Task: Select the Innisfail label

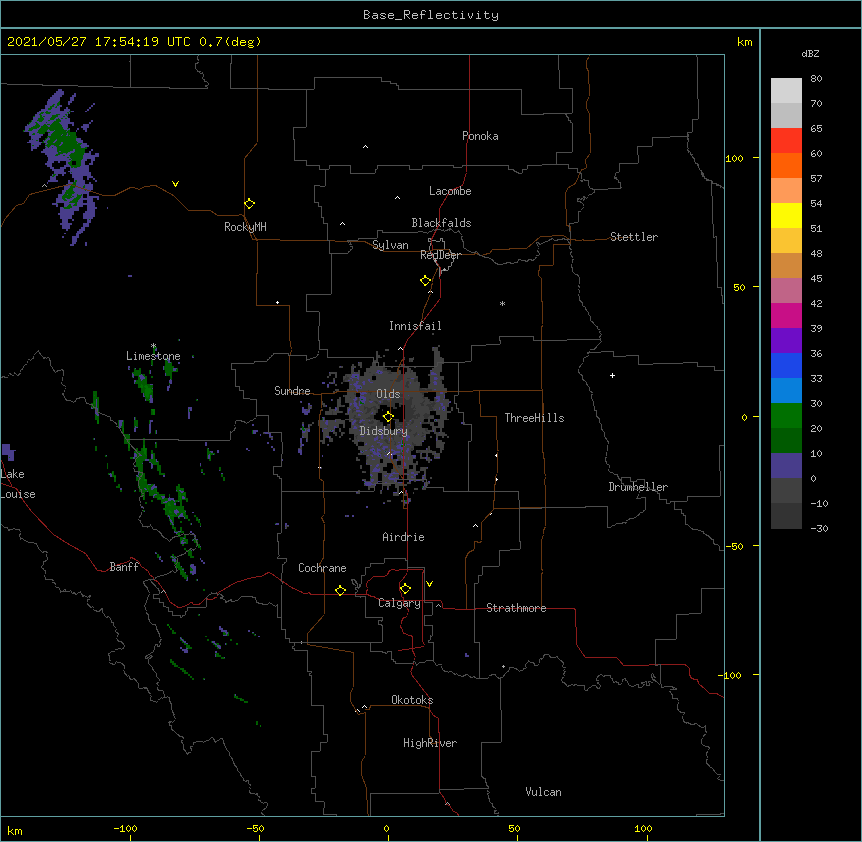Action: point(415,326)
